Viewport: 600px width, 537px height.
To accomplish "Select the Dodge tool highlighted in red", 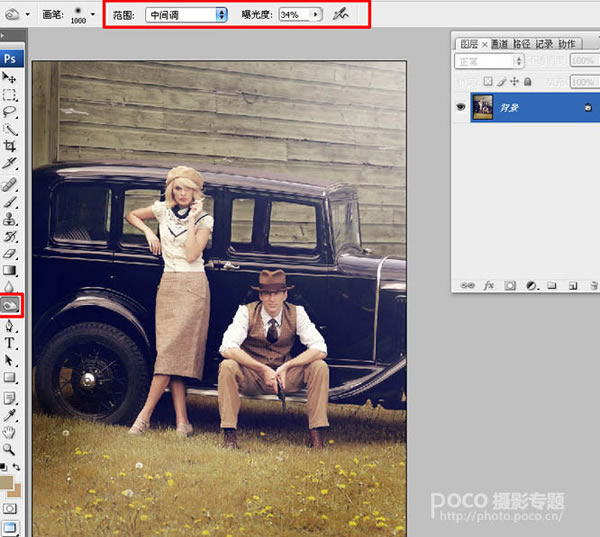I will point(10,303).
